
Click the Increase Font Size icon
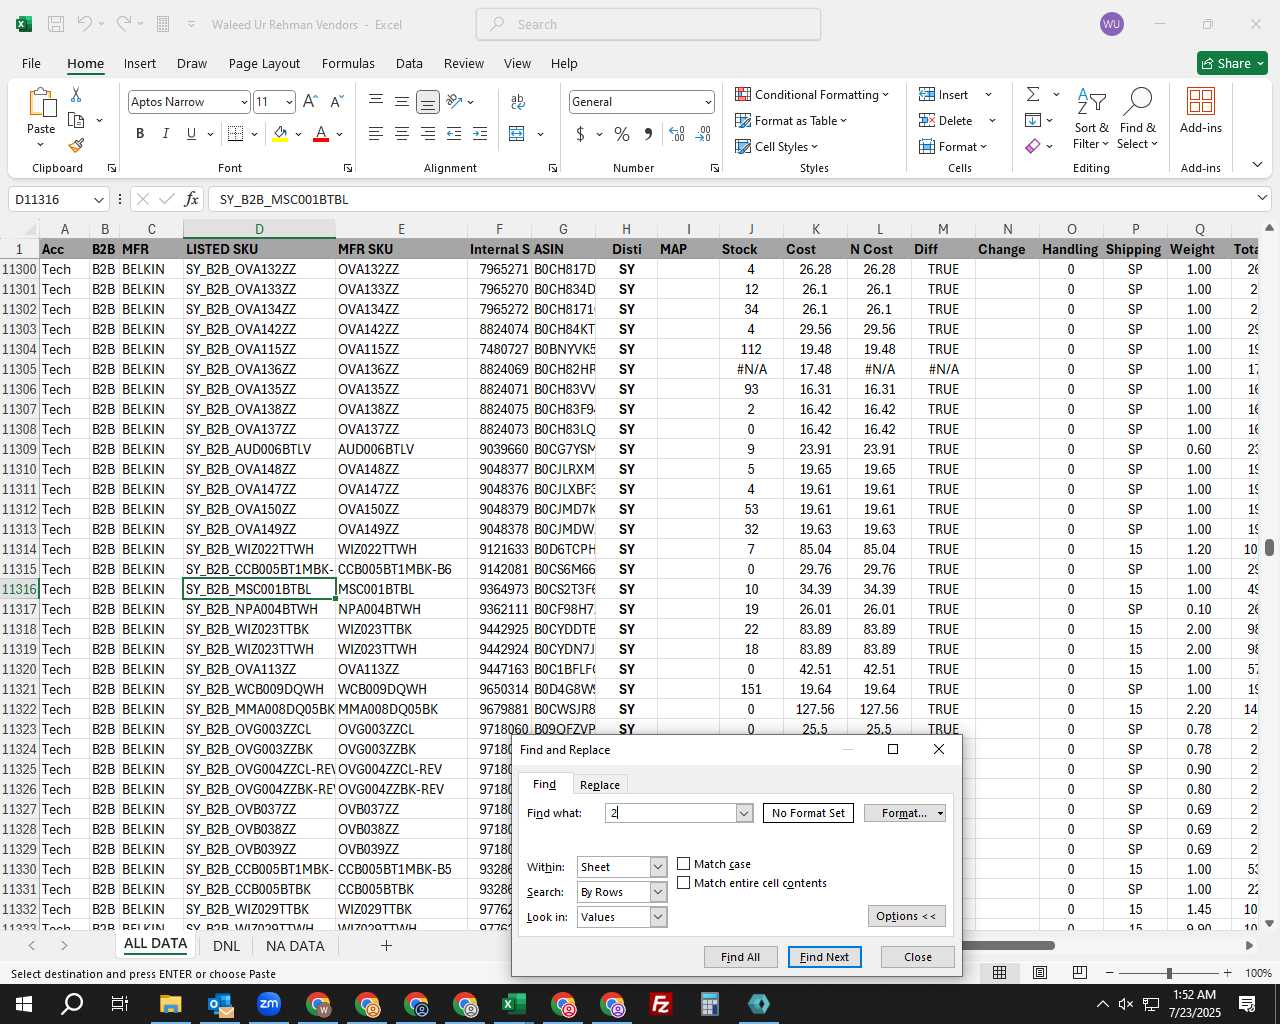(x=310, y=102)
